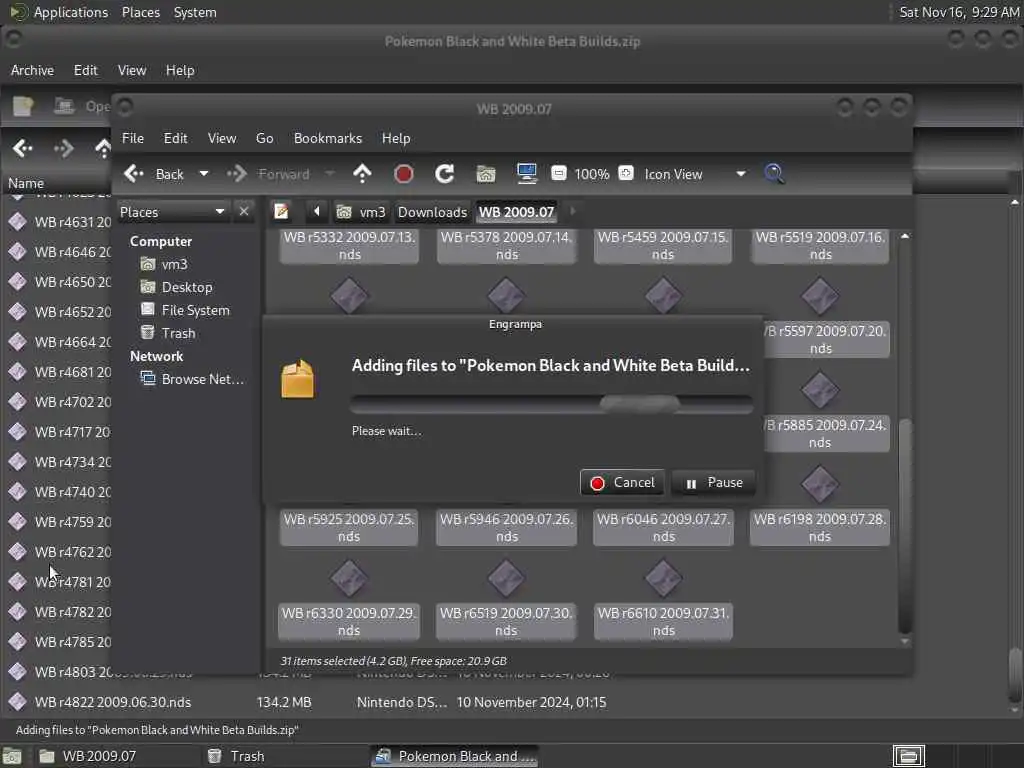Open Help menu in Engrampa window
Screen dimensions: 1024x768
(x=180, y=70)
